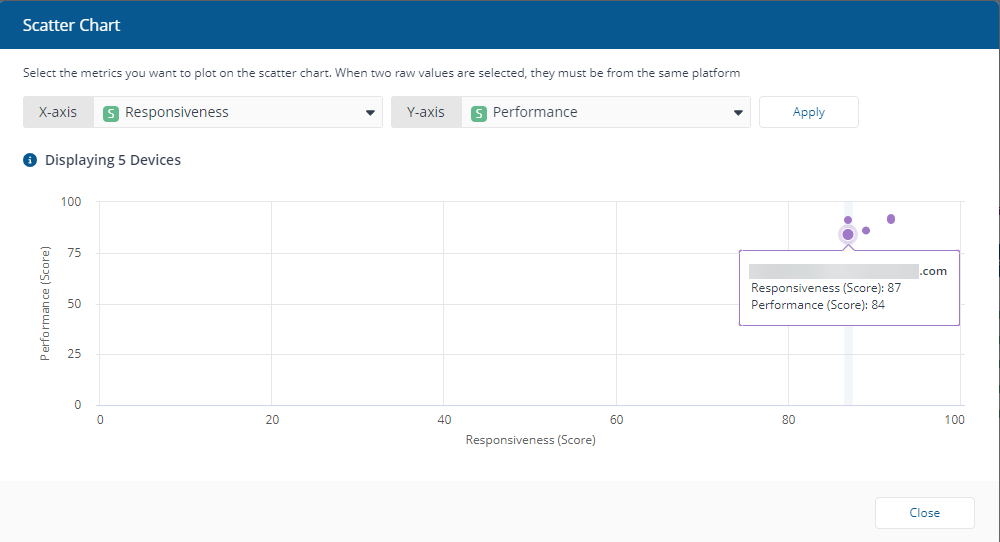Image resolution: width=1000 pixels, height=542 pixels.
Task: Select the highlighted data point scoring 87, 84
Action: (x=848, y=234)
